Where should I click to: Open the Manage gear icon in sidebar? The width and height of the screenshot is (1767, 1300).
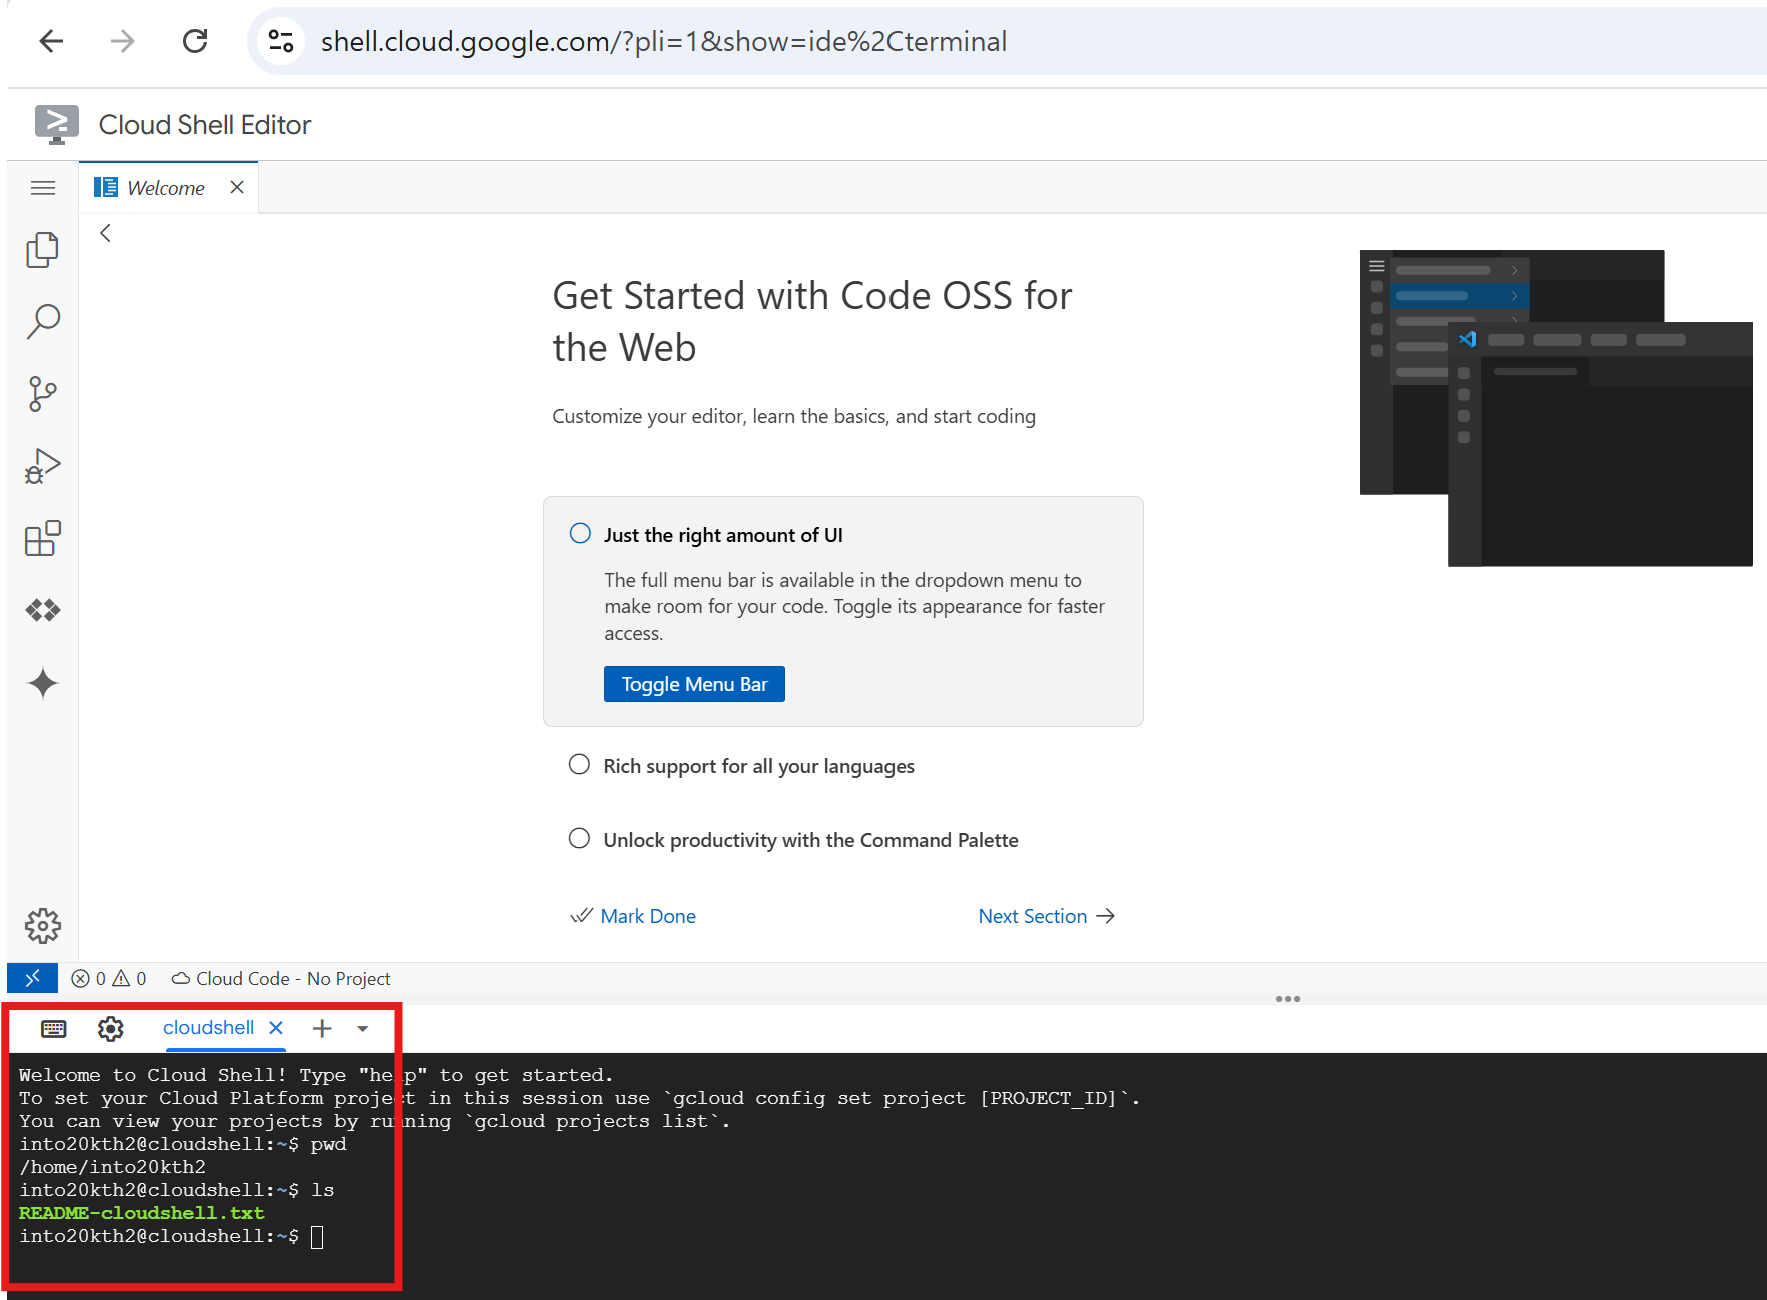pyautogui.click(x=43, y=926)
